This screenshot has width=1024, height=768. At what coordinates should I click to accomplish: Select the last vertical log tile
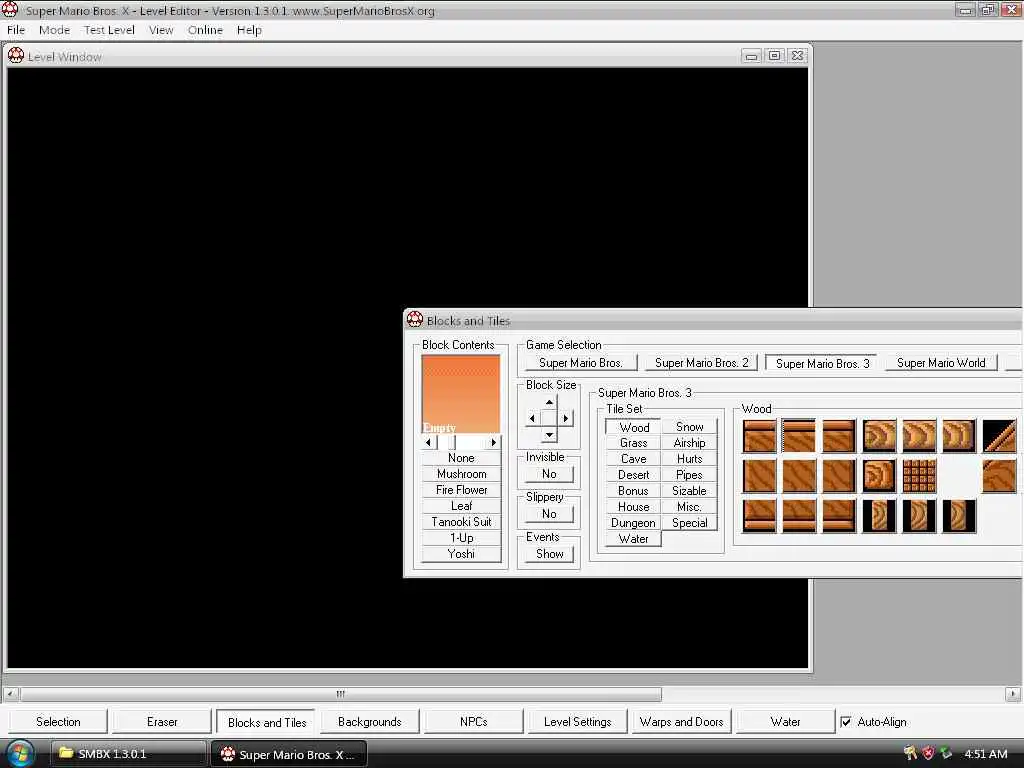point(959,516)
